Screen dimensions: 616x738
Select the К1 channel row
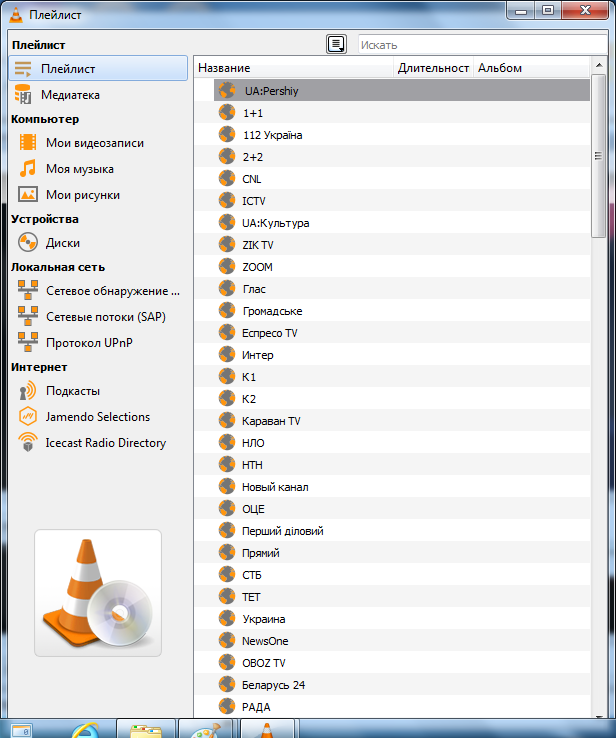coord(392,377)
